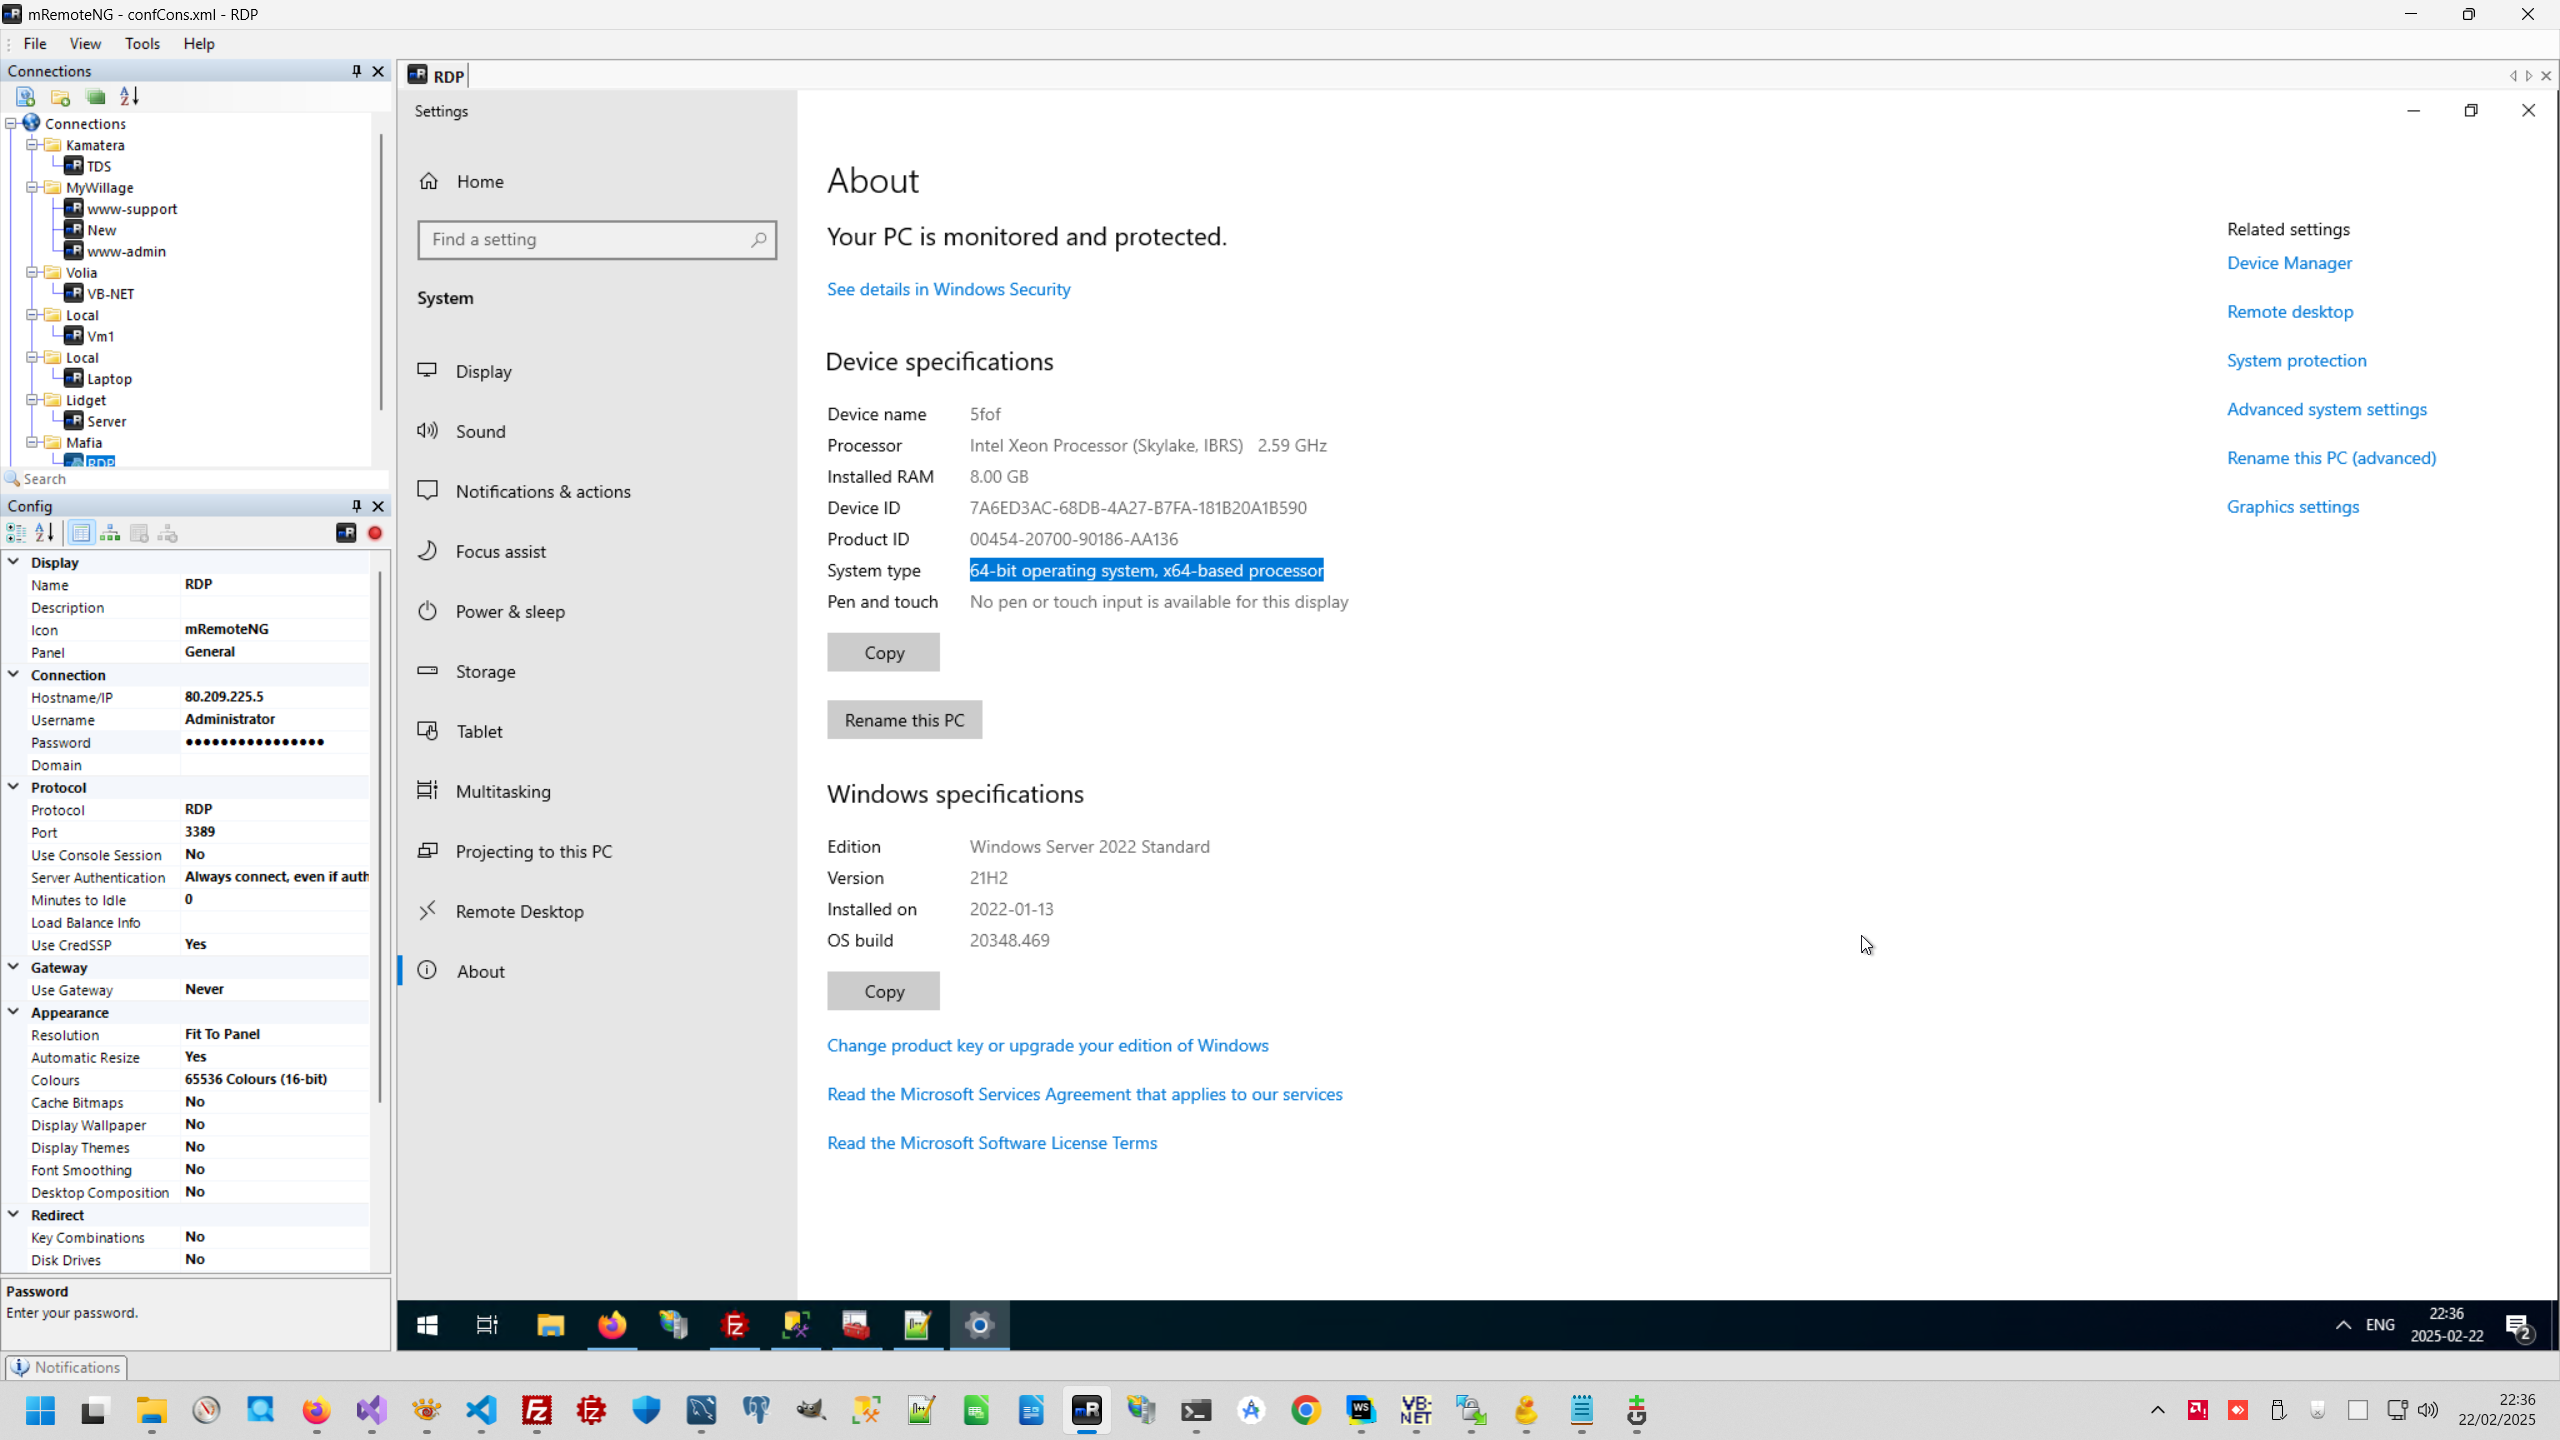Click the Find a setting search box

[x=590, y=240]
